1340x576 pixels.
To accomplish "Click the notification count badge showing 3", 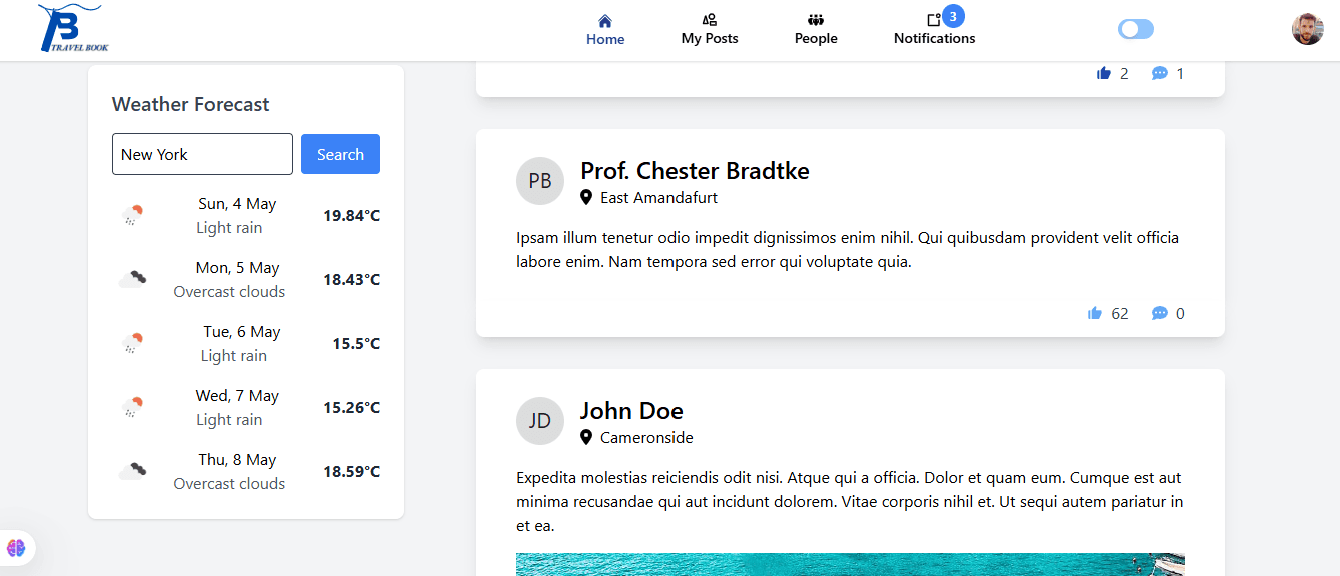I will click(953, 16).
